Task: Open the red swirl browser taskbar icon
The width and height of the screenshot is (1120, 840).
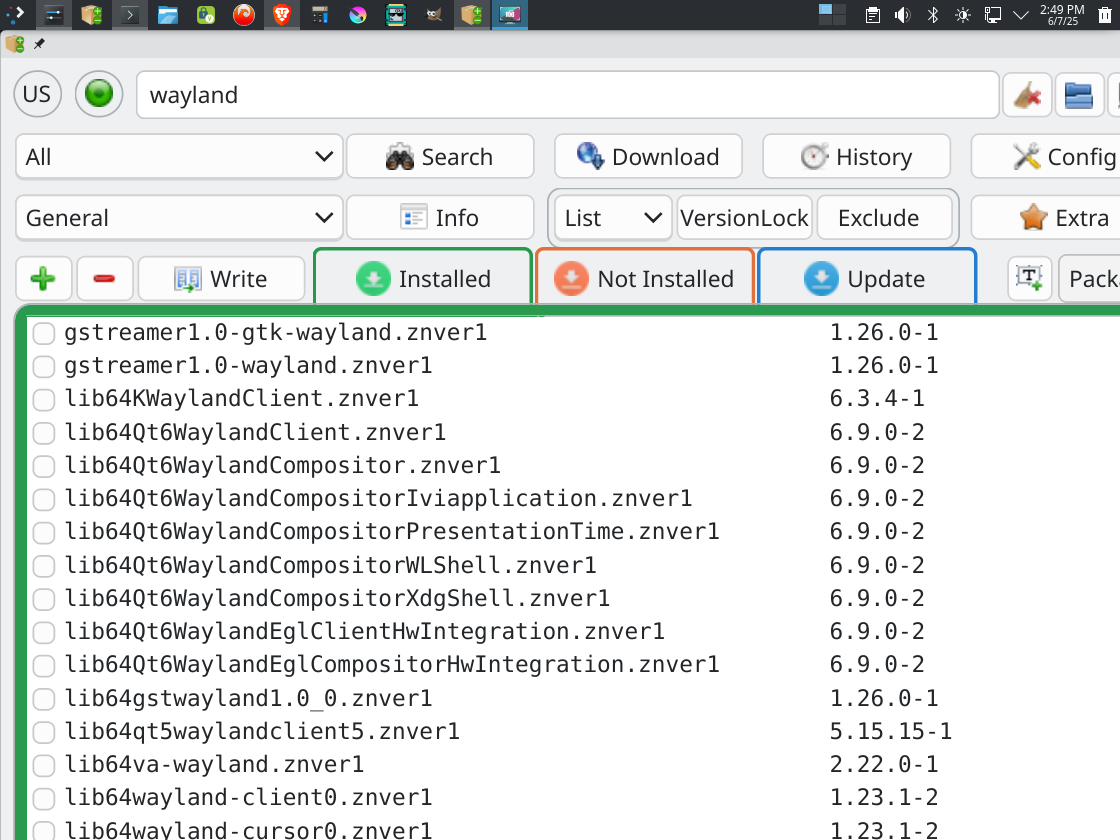Action: click(x=244, y=14)
